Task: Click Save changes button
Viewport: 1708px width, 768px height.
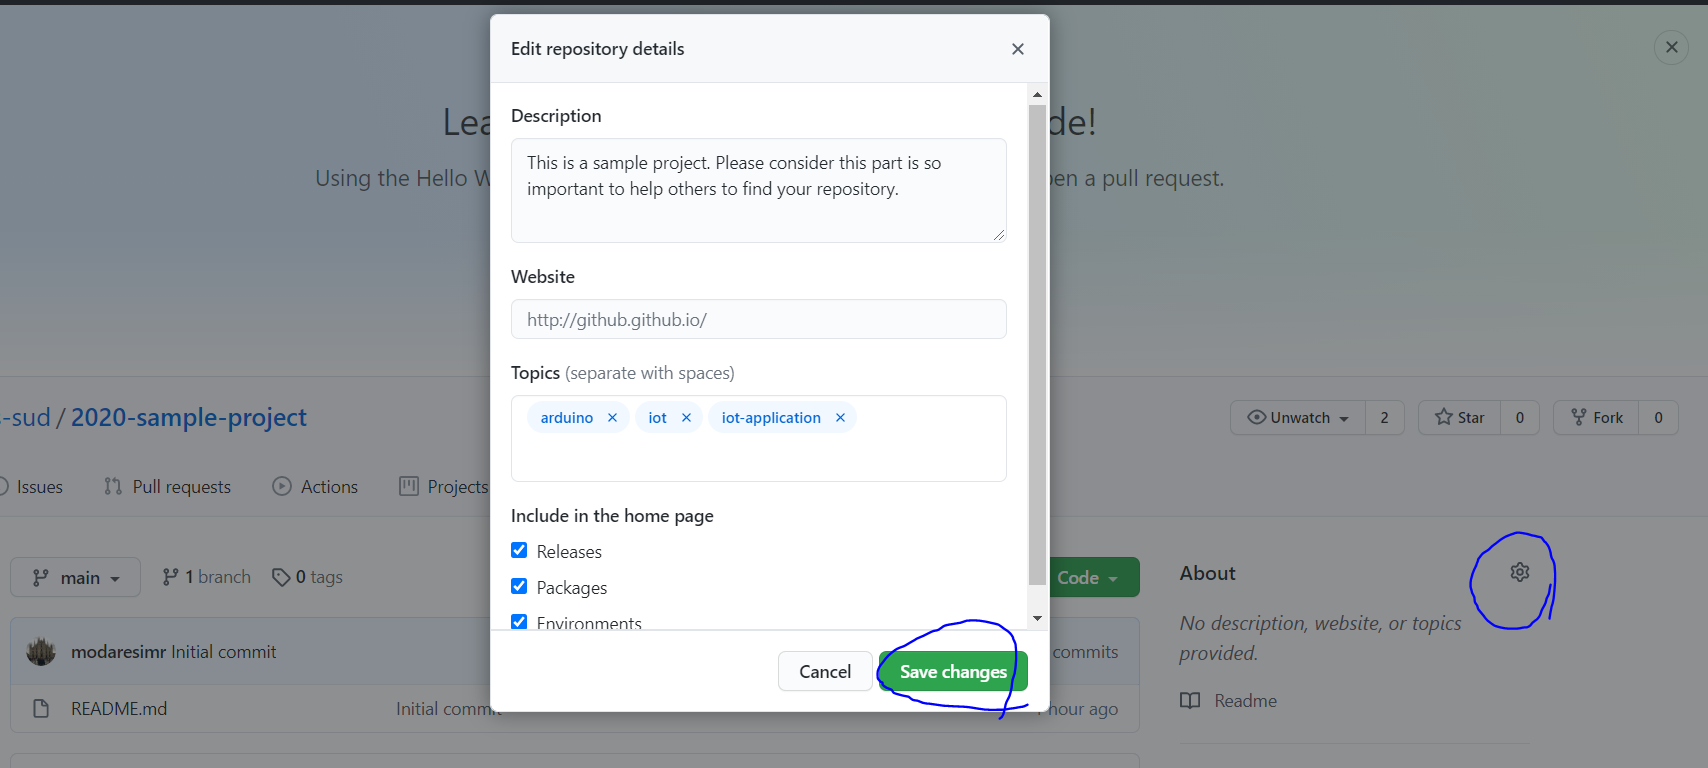Action: (953, 671)
